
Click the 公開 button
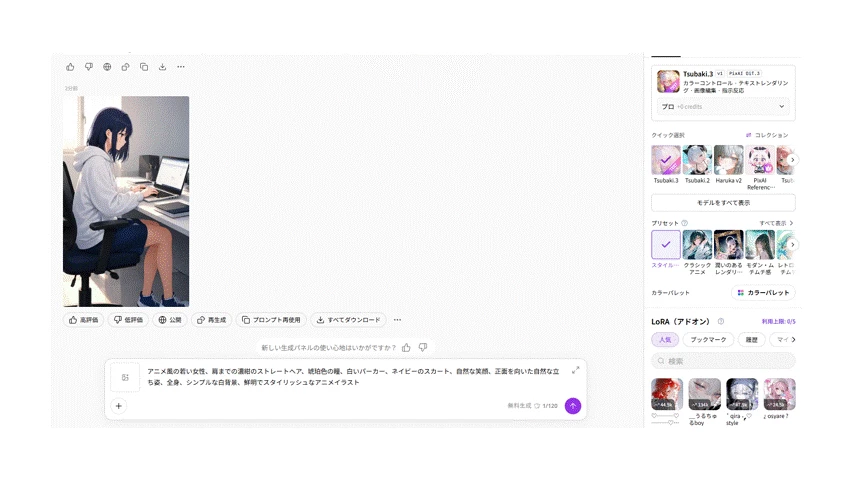(170, 320)
